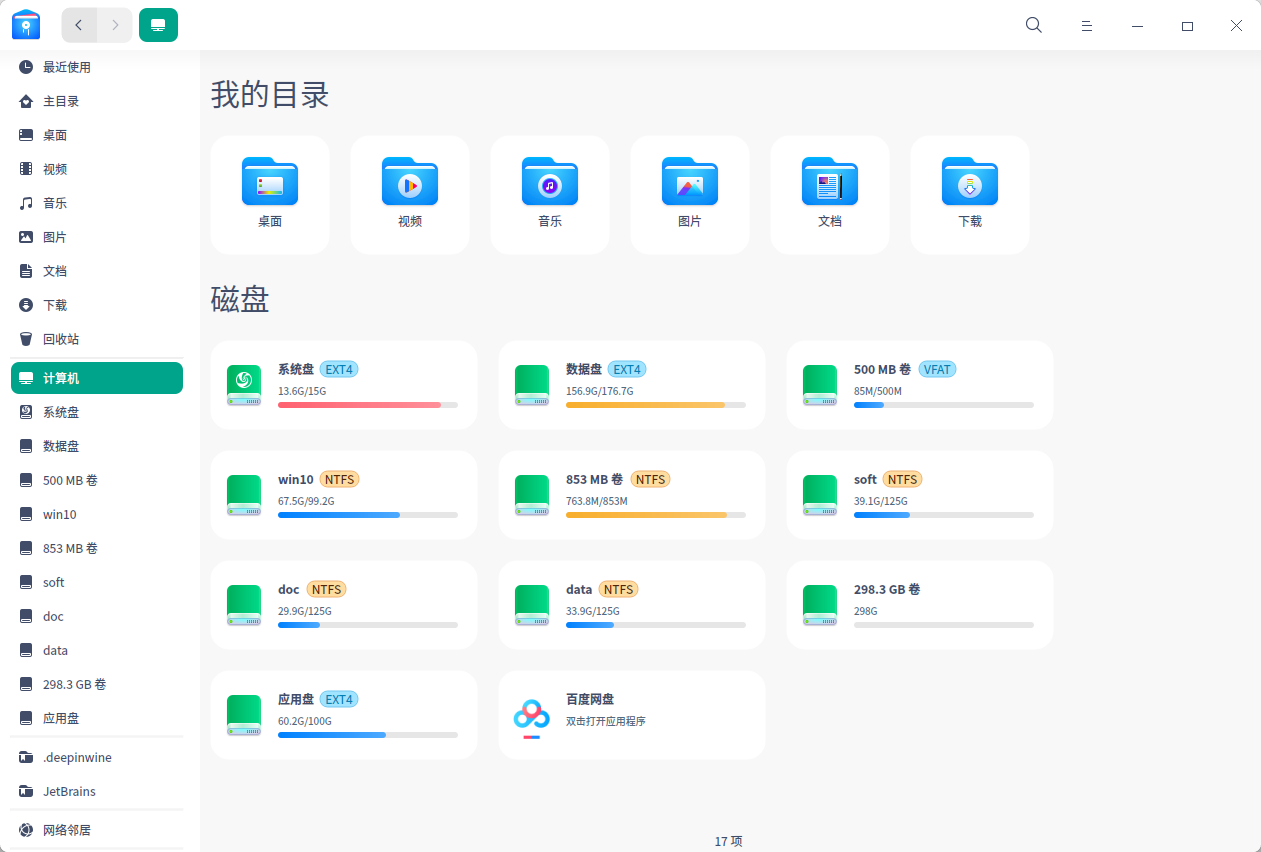1261x852 pixels.
Task: Open the search magnifier
Action: pyautogui.click(x=1034, y=25)
